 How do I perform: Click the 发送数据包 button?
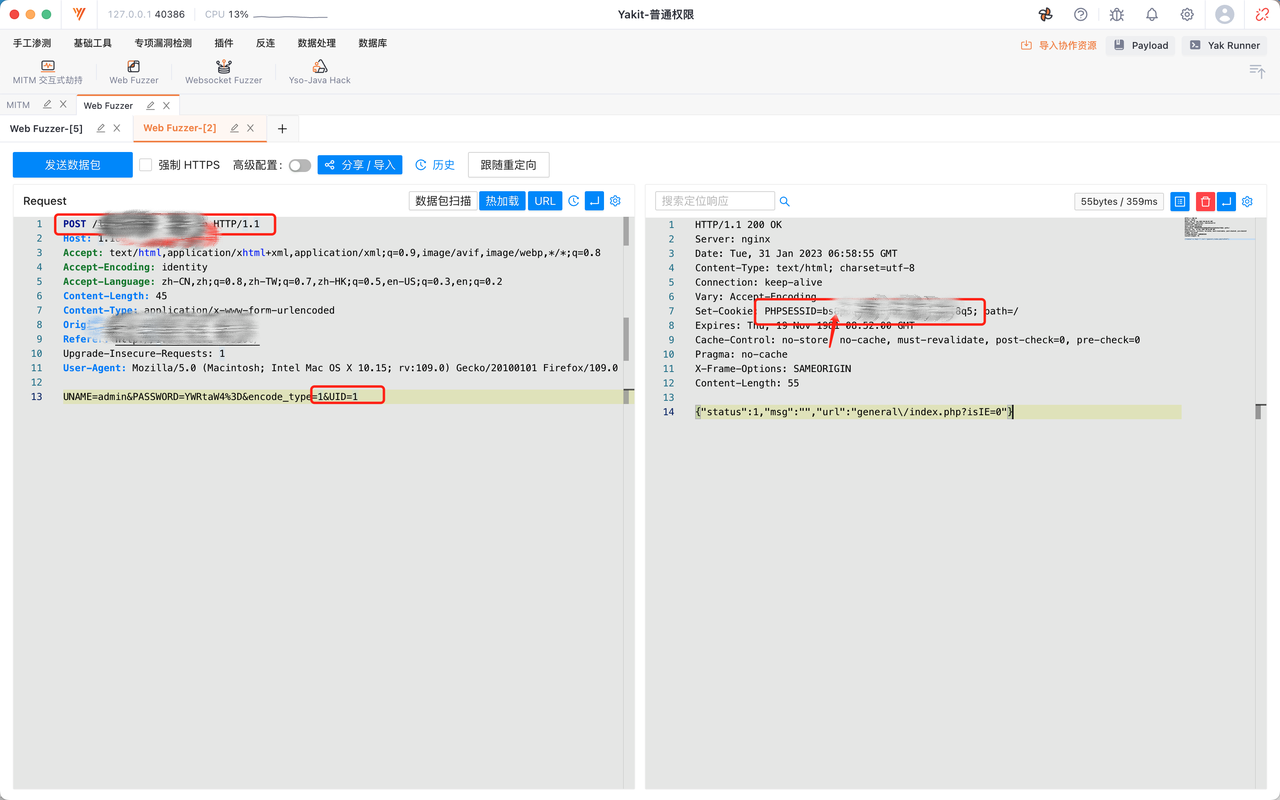72,165
